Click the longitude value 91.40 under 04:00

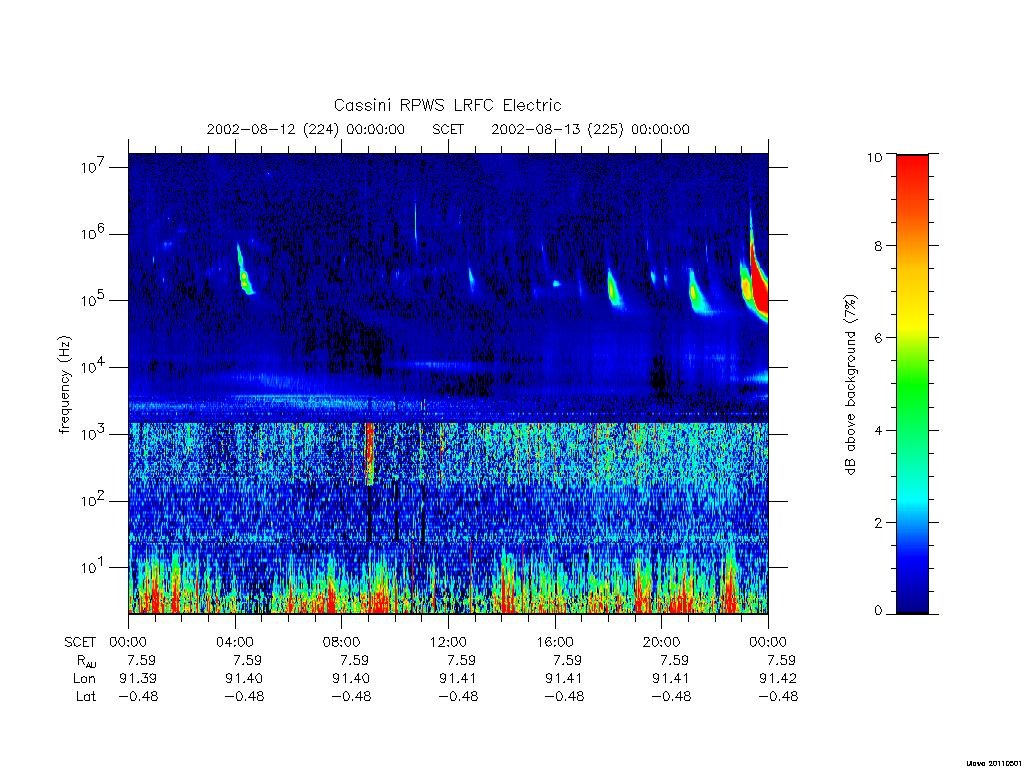tap(244, 679)
